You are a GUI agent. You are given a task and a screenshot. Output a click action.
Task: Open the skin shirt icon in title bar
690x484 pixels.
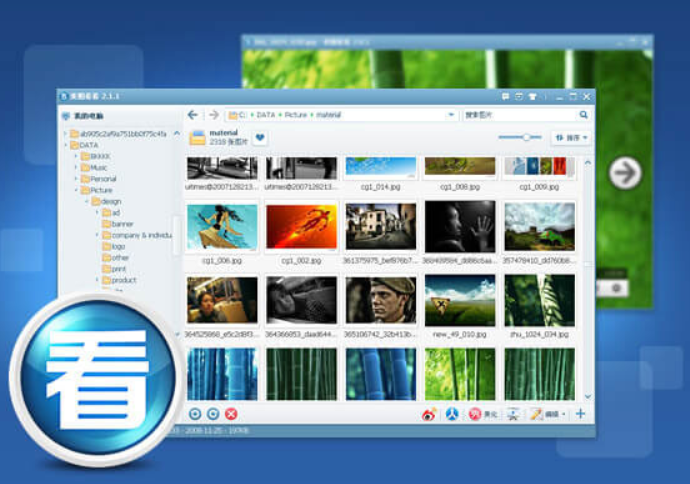[532, 96]
